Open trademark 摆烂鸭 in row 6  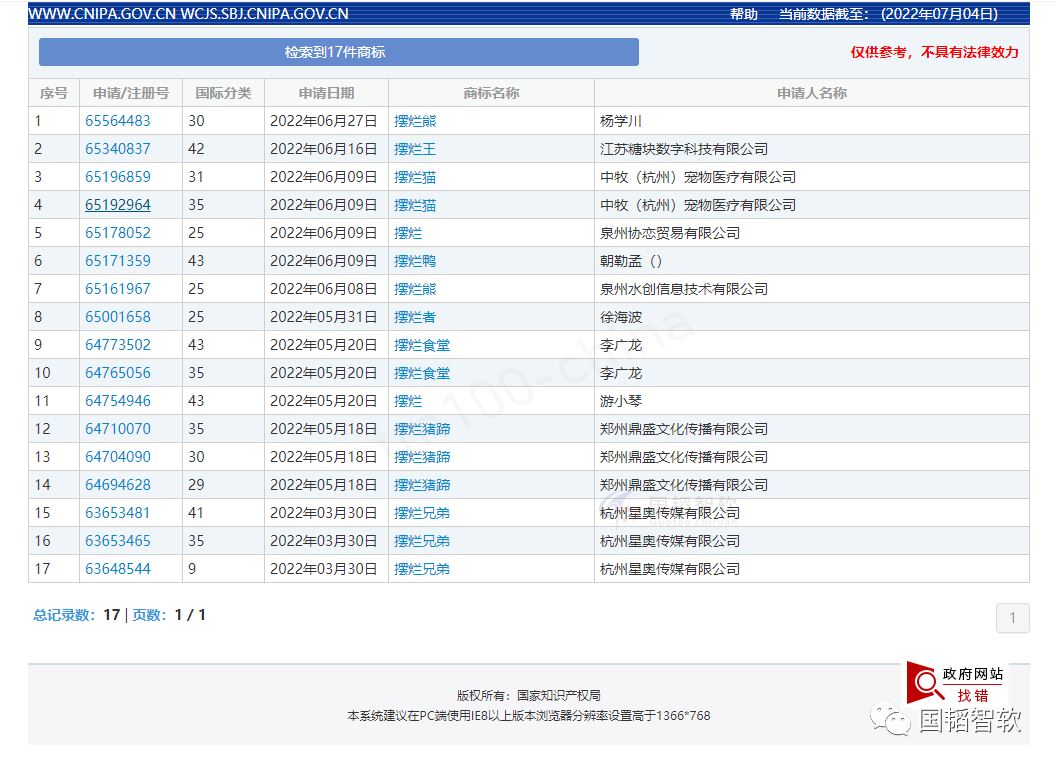415,261
